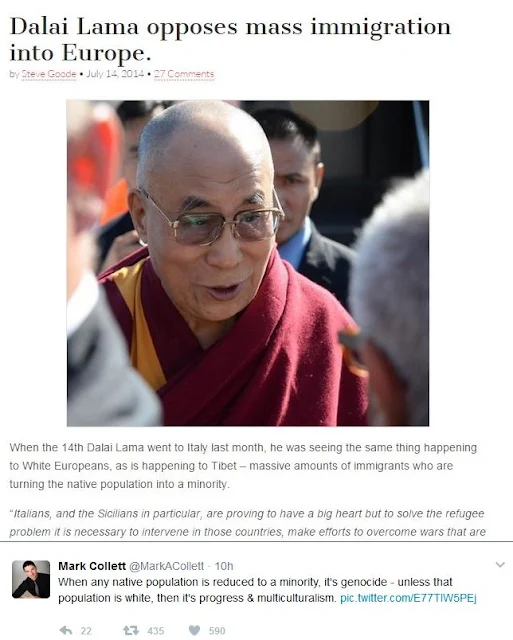Open the Dalai Lama article photo
Screen dimensions: 513x640
[x=248, y=263]
